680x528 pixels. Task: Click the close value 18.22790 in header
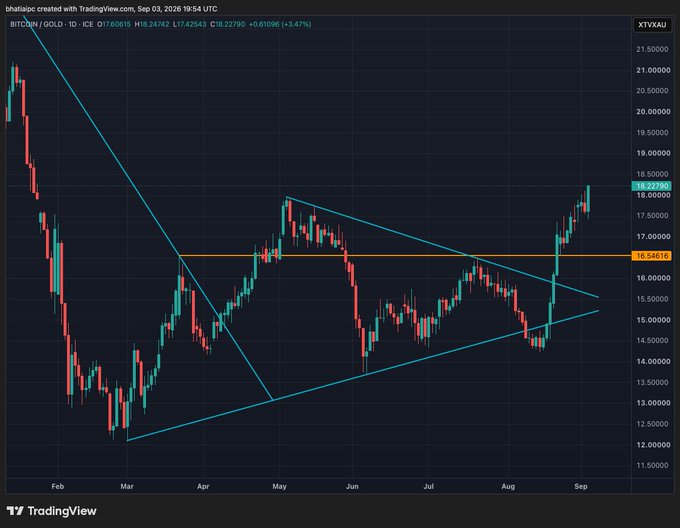click(230, 24)
